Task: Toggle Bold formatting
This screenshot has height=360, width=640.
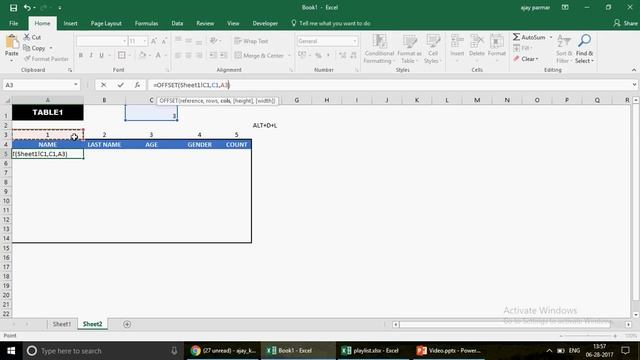Action: point(81,55)
